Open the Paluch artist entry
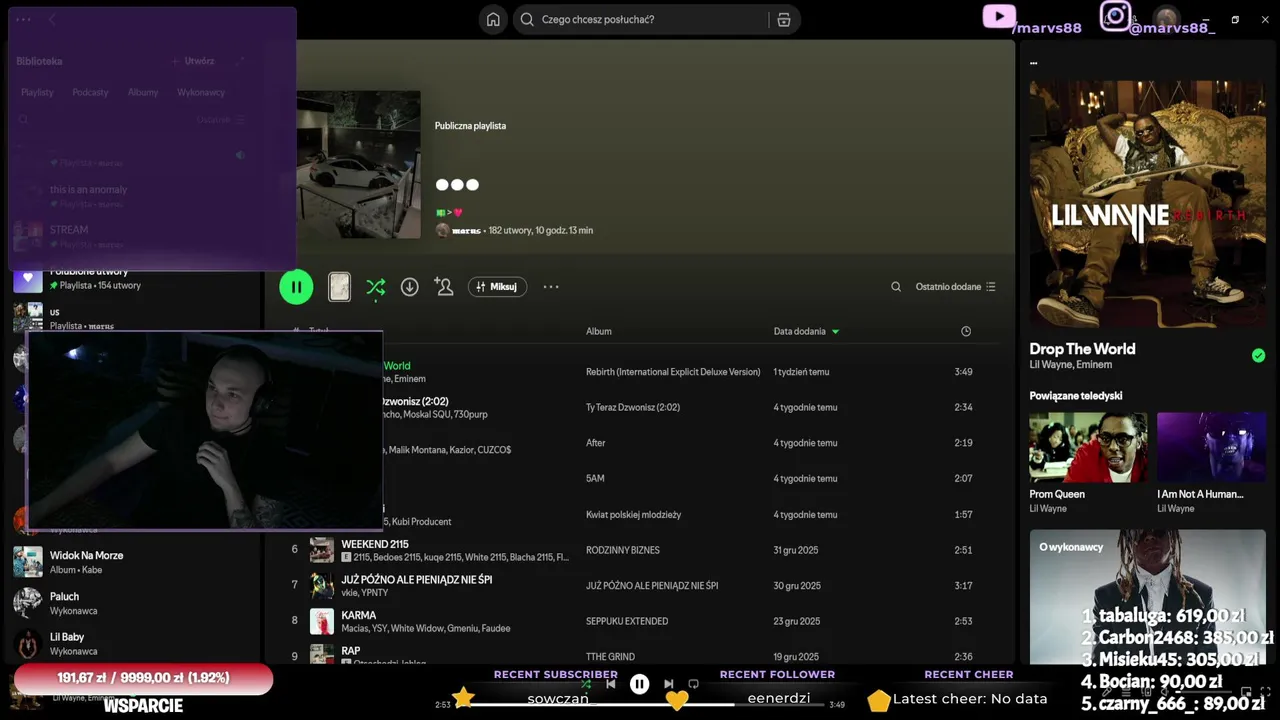The height and width of the screenshot is (720, 1280). click(x=130, y=603)
